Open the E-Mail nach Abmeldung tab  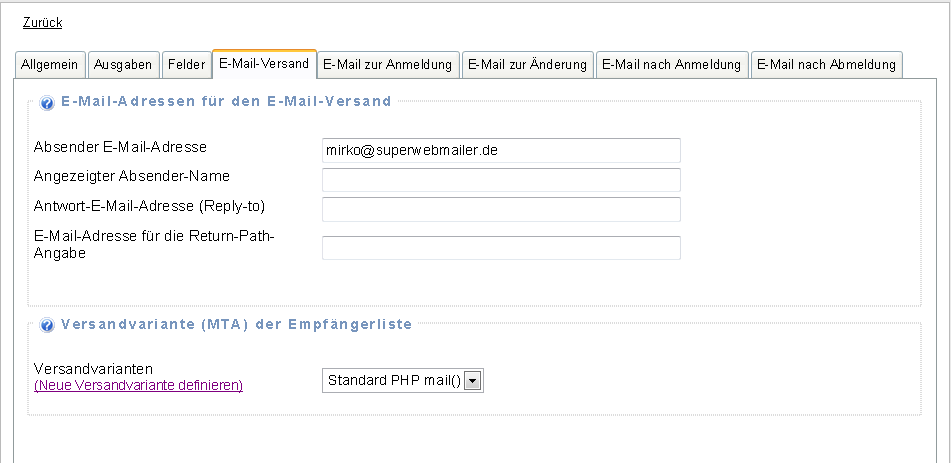tap(826, 65)
